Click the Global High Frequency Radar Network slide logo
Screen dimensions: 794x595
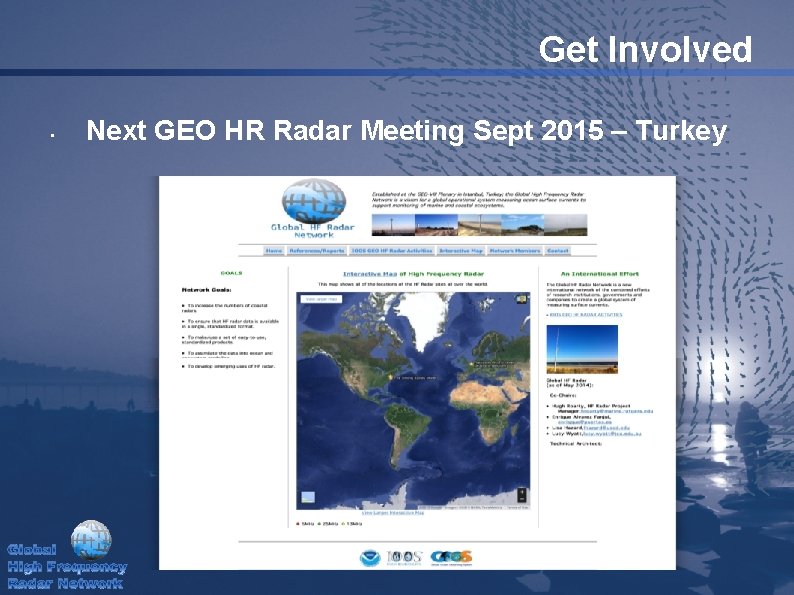click(x=67, y=556)
